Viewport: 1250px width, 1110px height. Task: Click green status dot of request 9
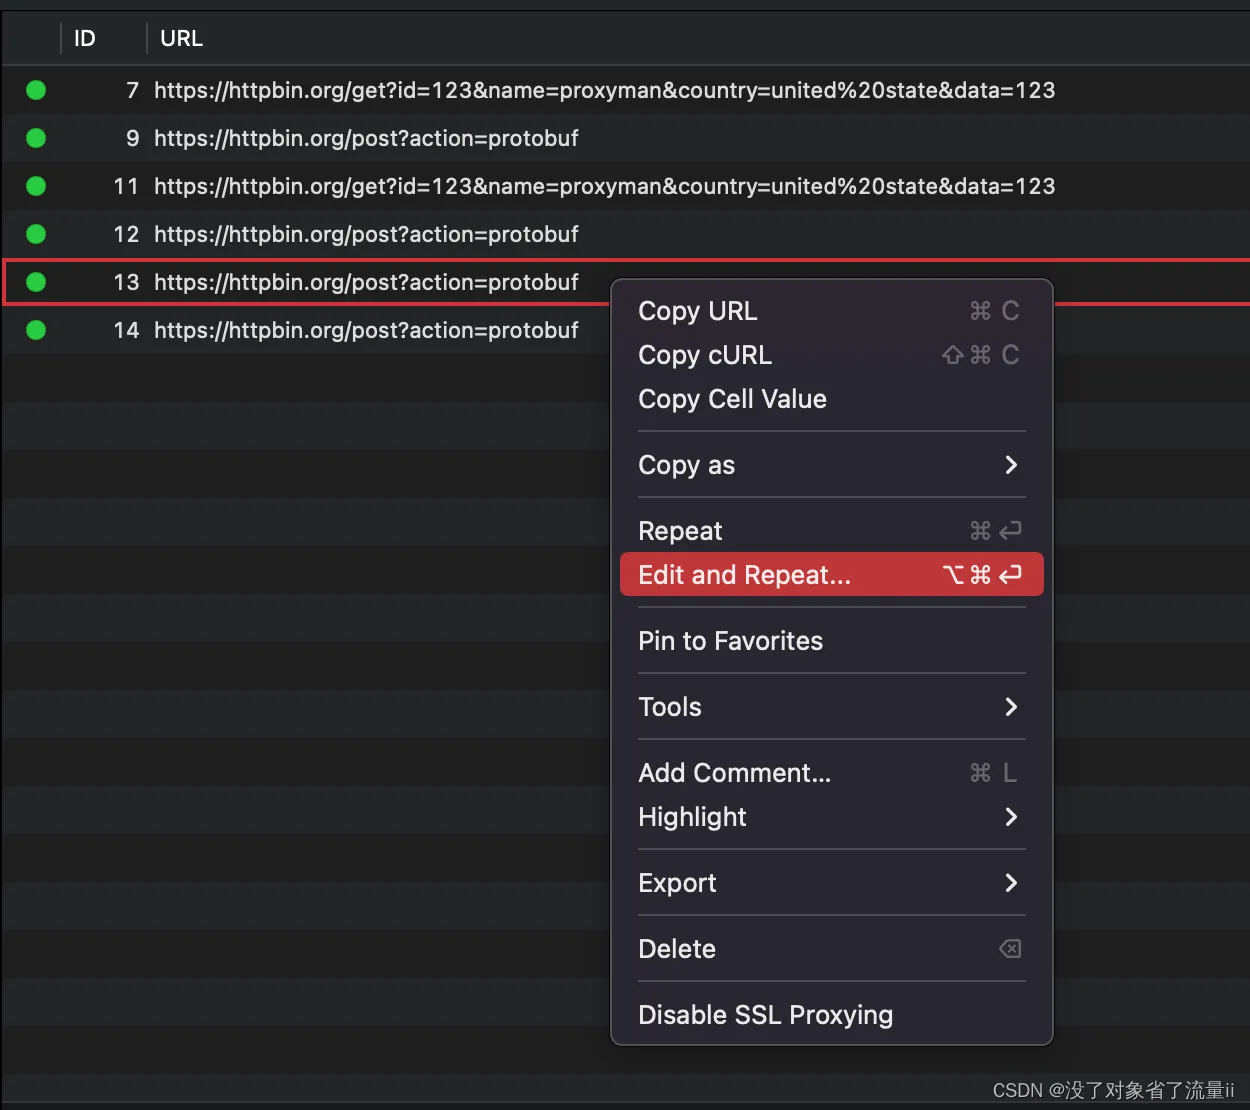36,138
